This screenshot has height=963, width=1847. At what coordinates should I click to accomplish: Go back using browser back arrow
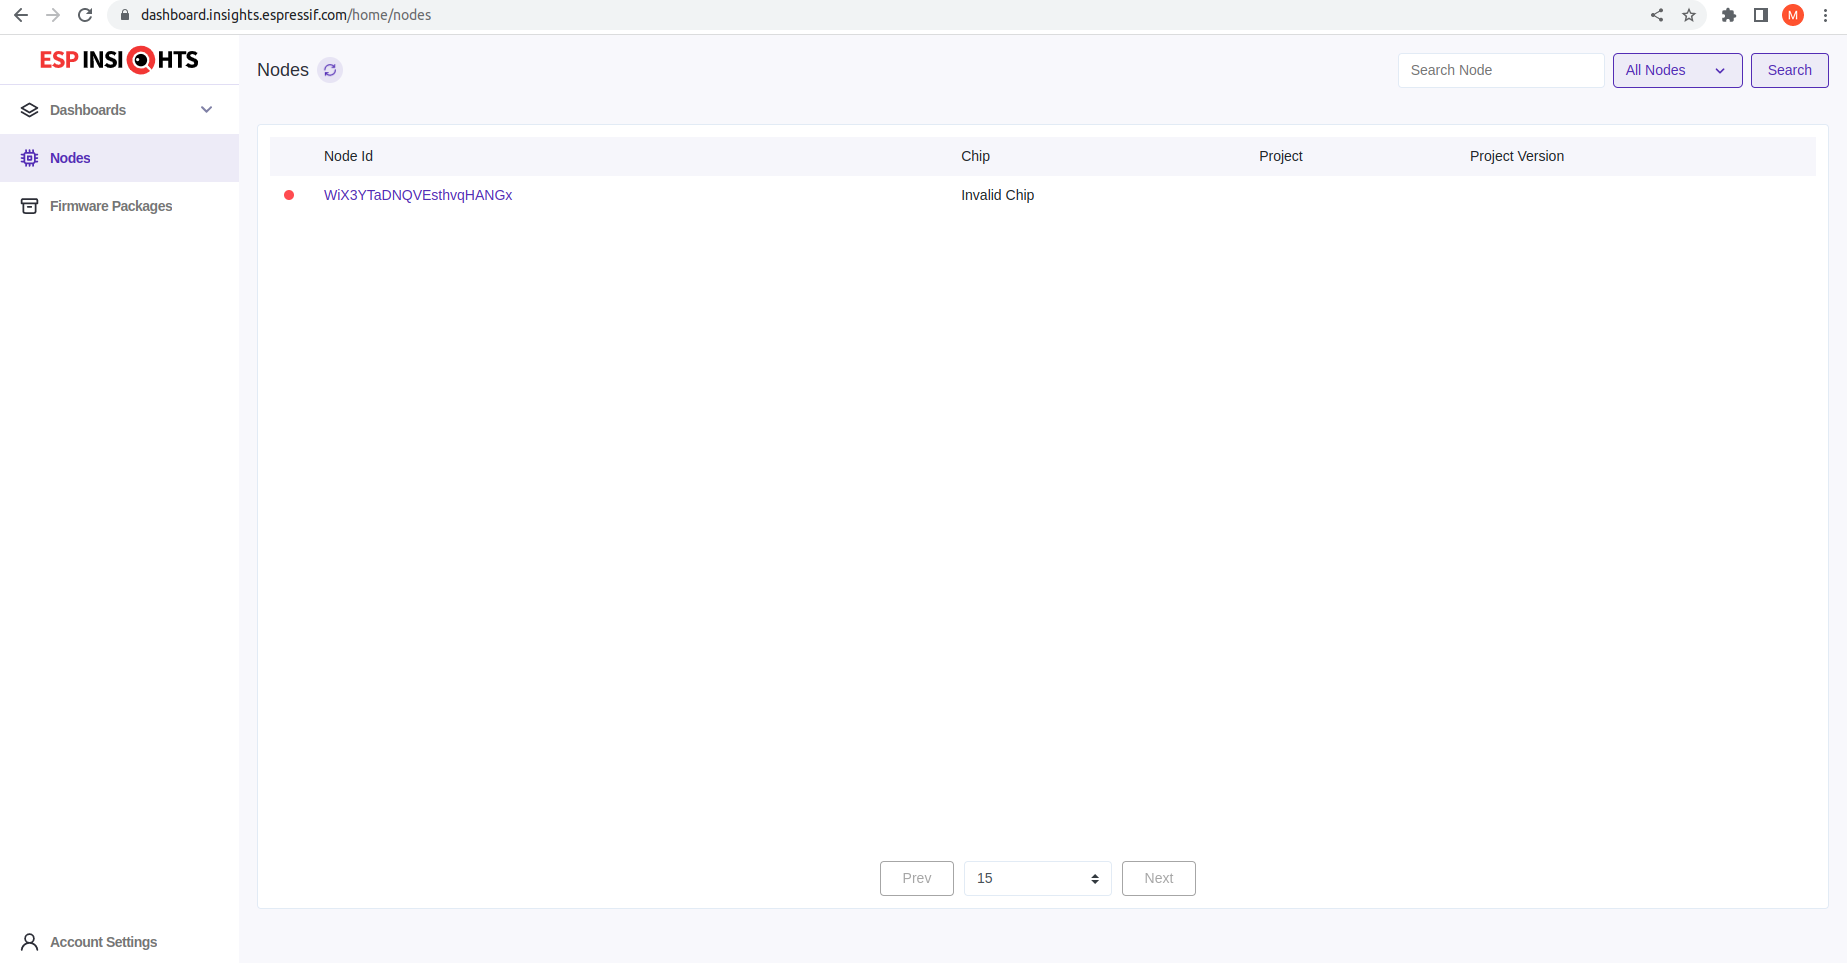click(x=21, y=15)
